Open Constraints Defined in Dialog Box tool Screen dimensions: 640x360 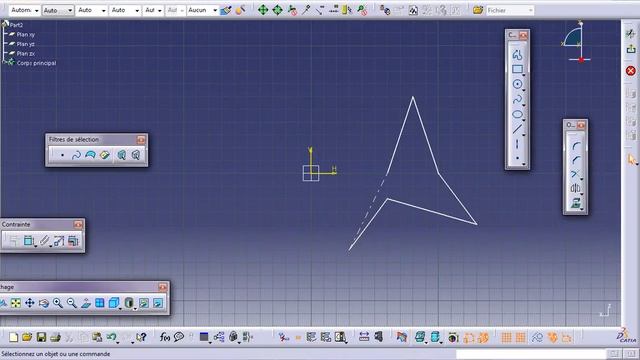click(x=14, y=241)
